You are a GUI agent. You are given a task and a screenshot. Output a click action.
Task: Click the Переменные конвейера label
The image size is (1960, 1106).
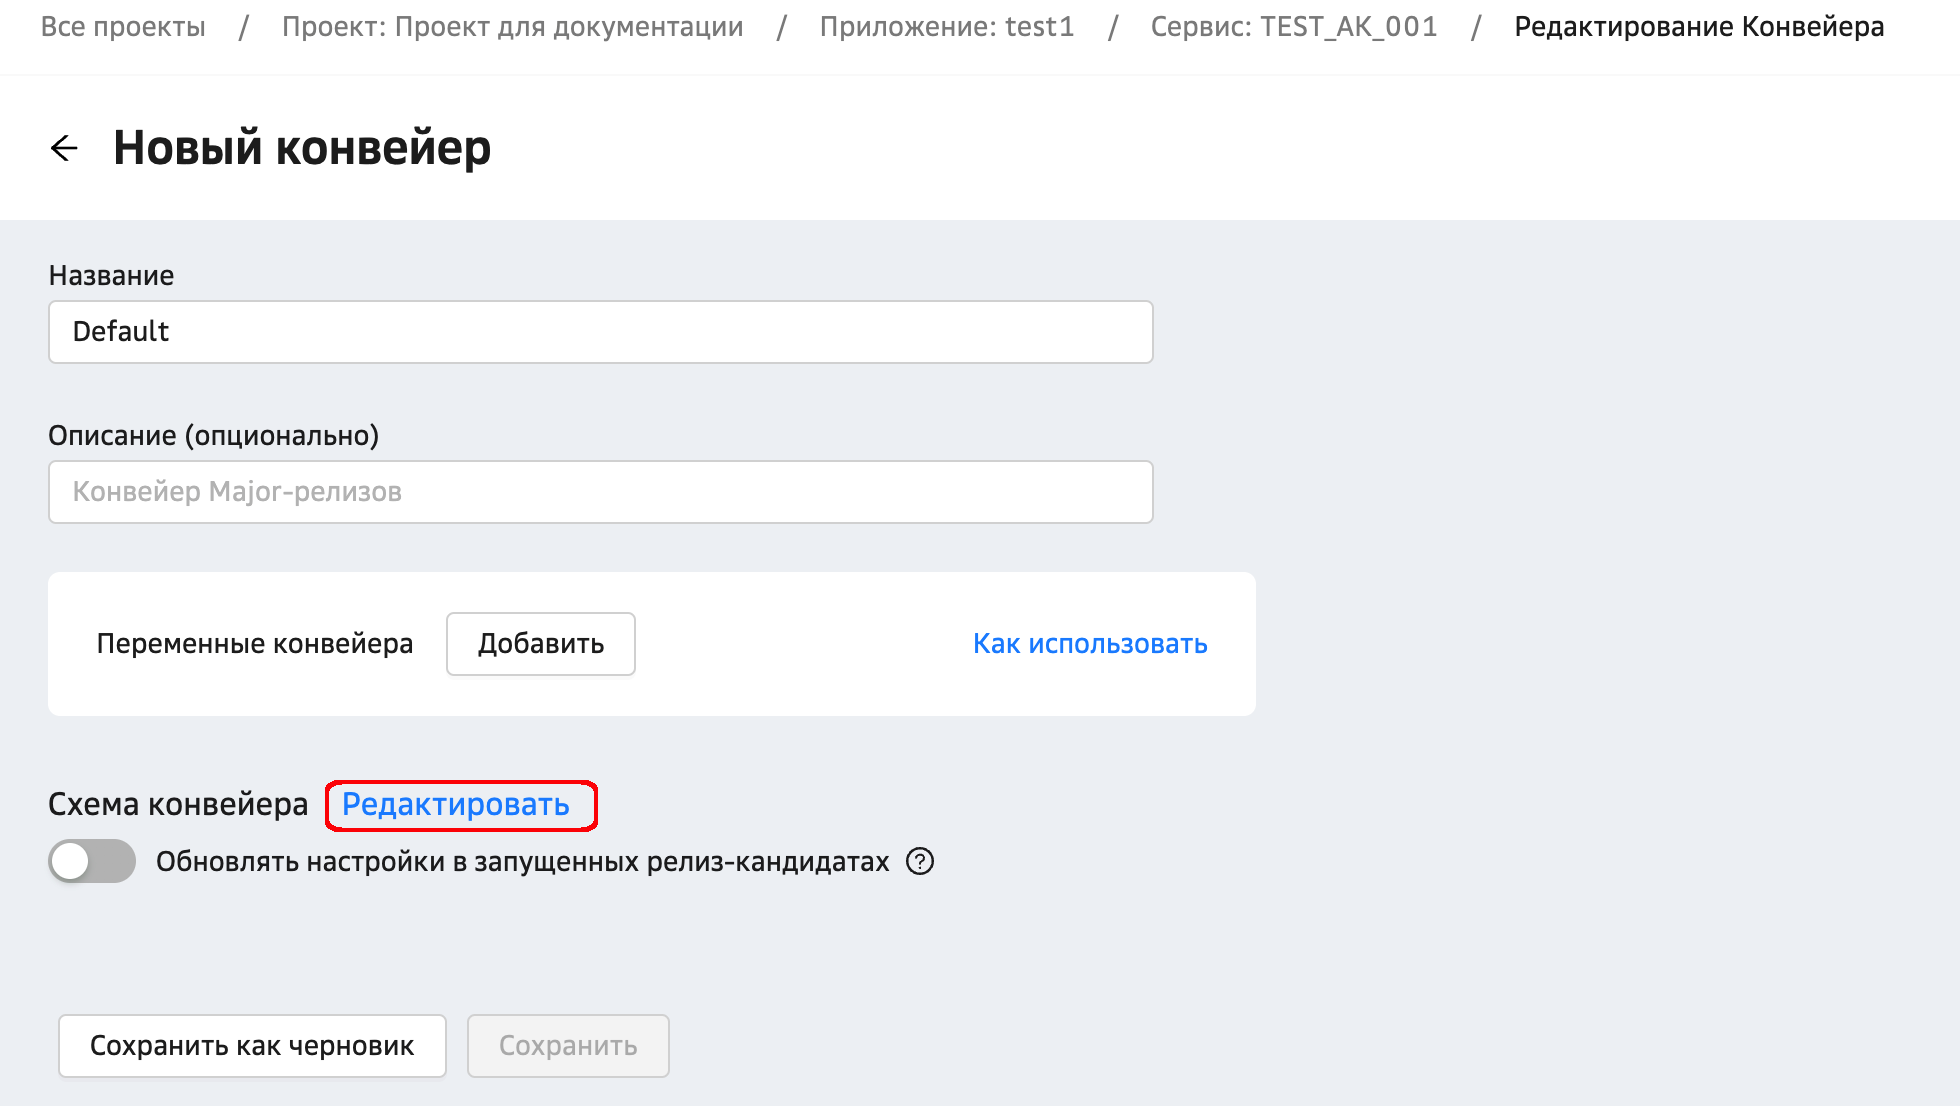click(255, 644)
